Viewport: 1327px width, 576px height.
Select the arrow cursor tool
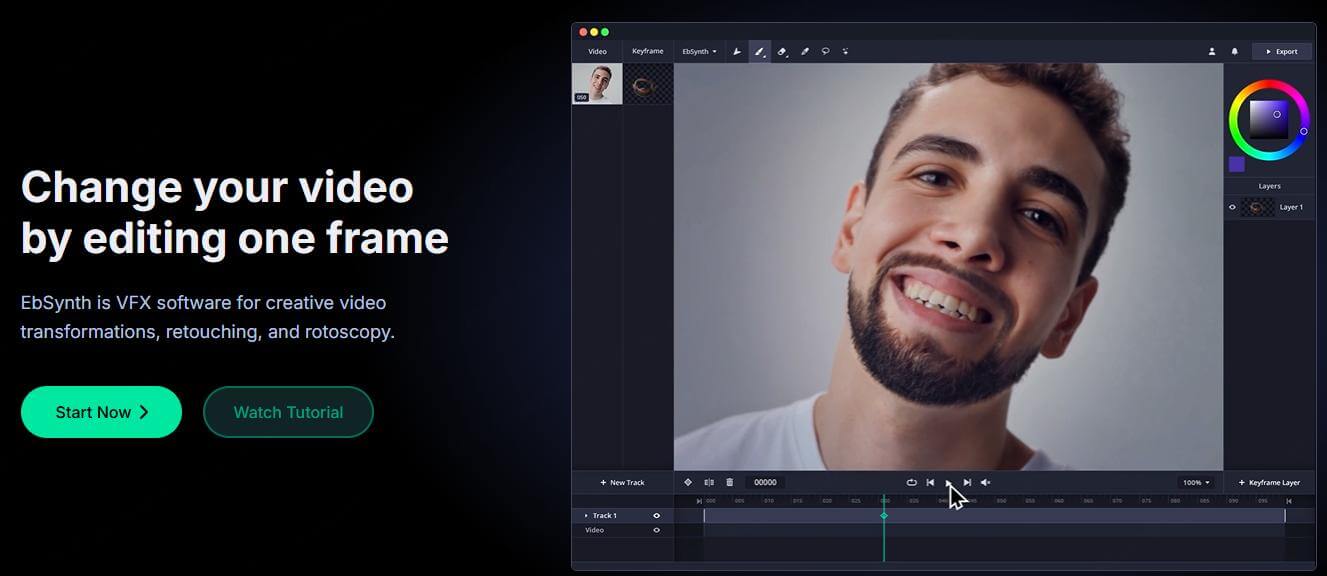[x=737, y=51]
